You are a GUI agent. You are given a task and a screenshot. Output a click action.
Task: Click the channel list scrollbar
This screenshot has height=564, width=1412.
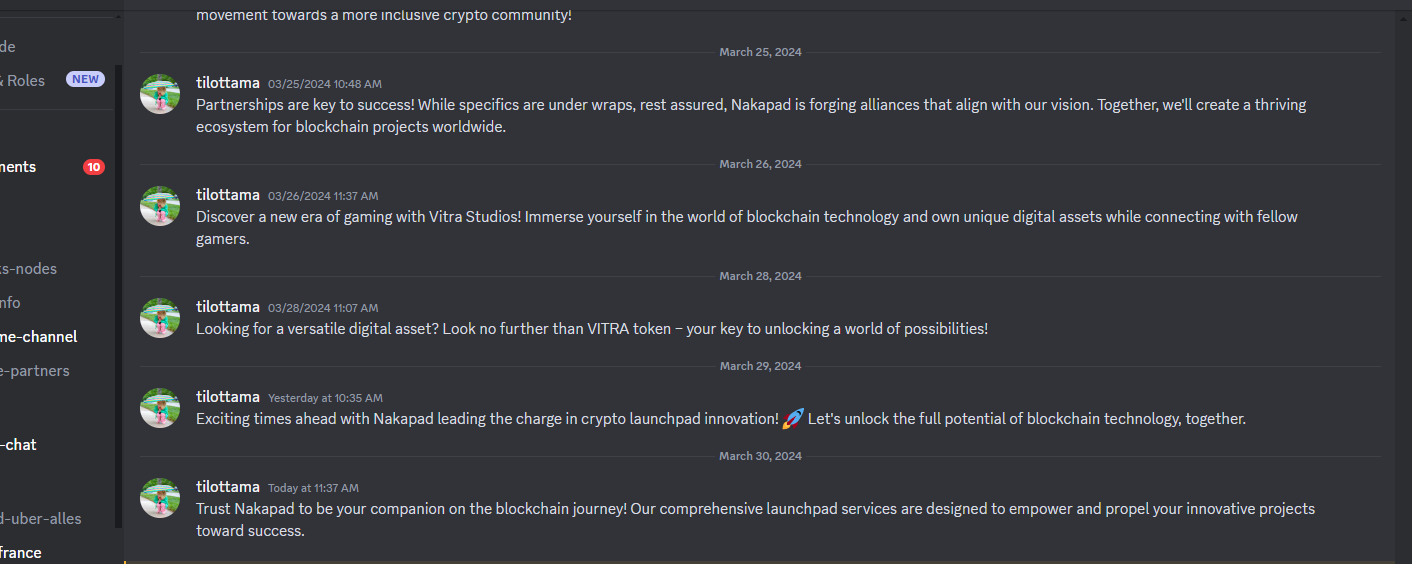(119, 297)
